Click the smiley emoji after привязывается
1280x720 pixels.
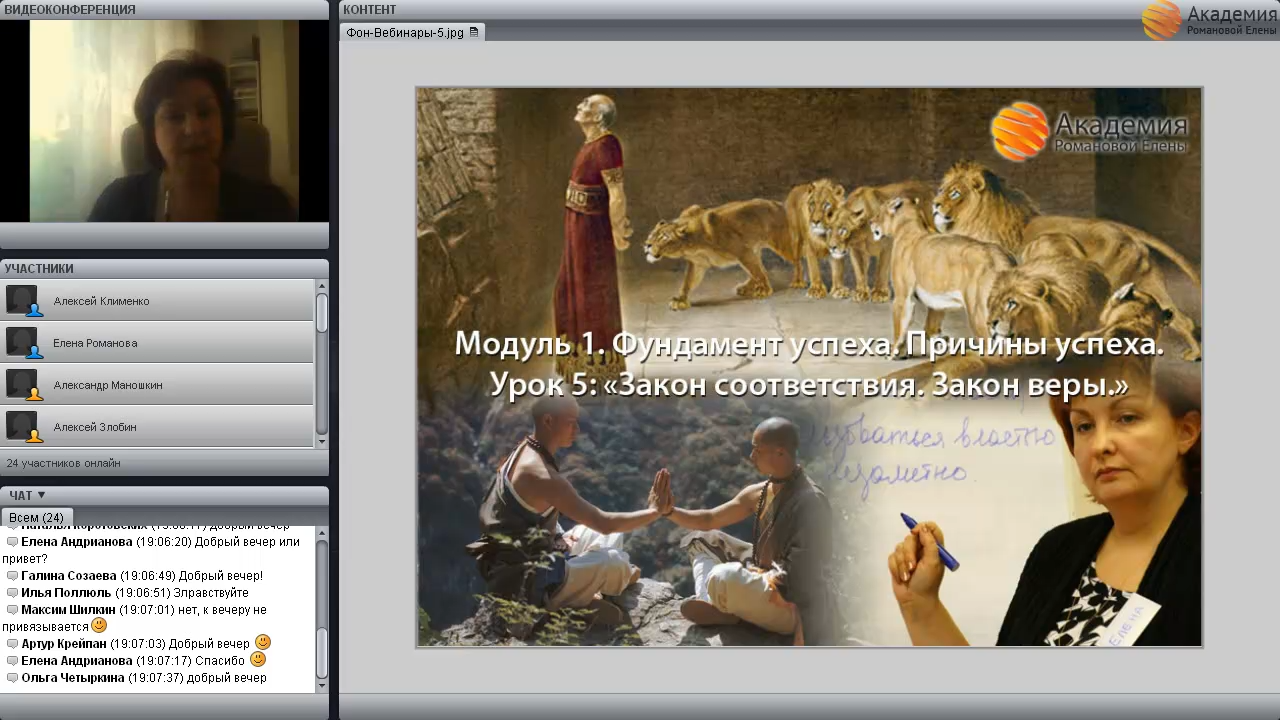(99, 625)
